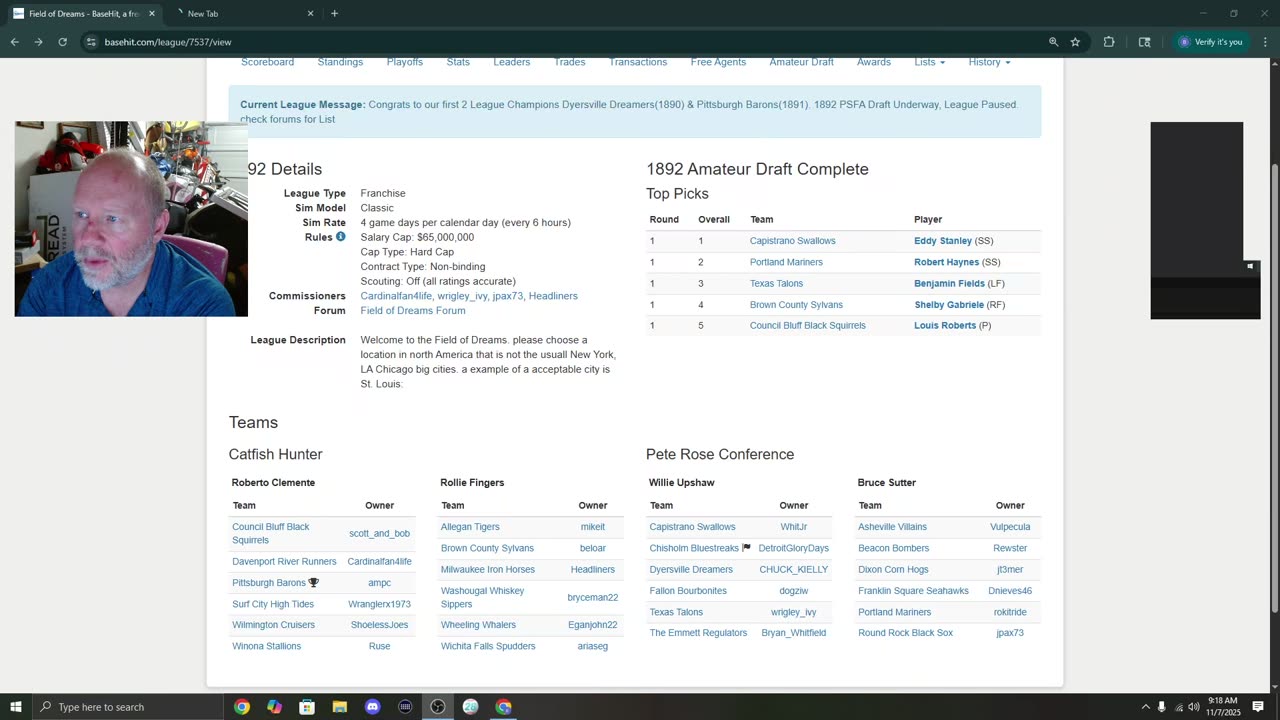1280x720 pixels.
Task: Bookmark this page with star icon
Action: coord(1075,42)
